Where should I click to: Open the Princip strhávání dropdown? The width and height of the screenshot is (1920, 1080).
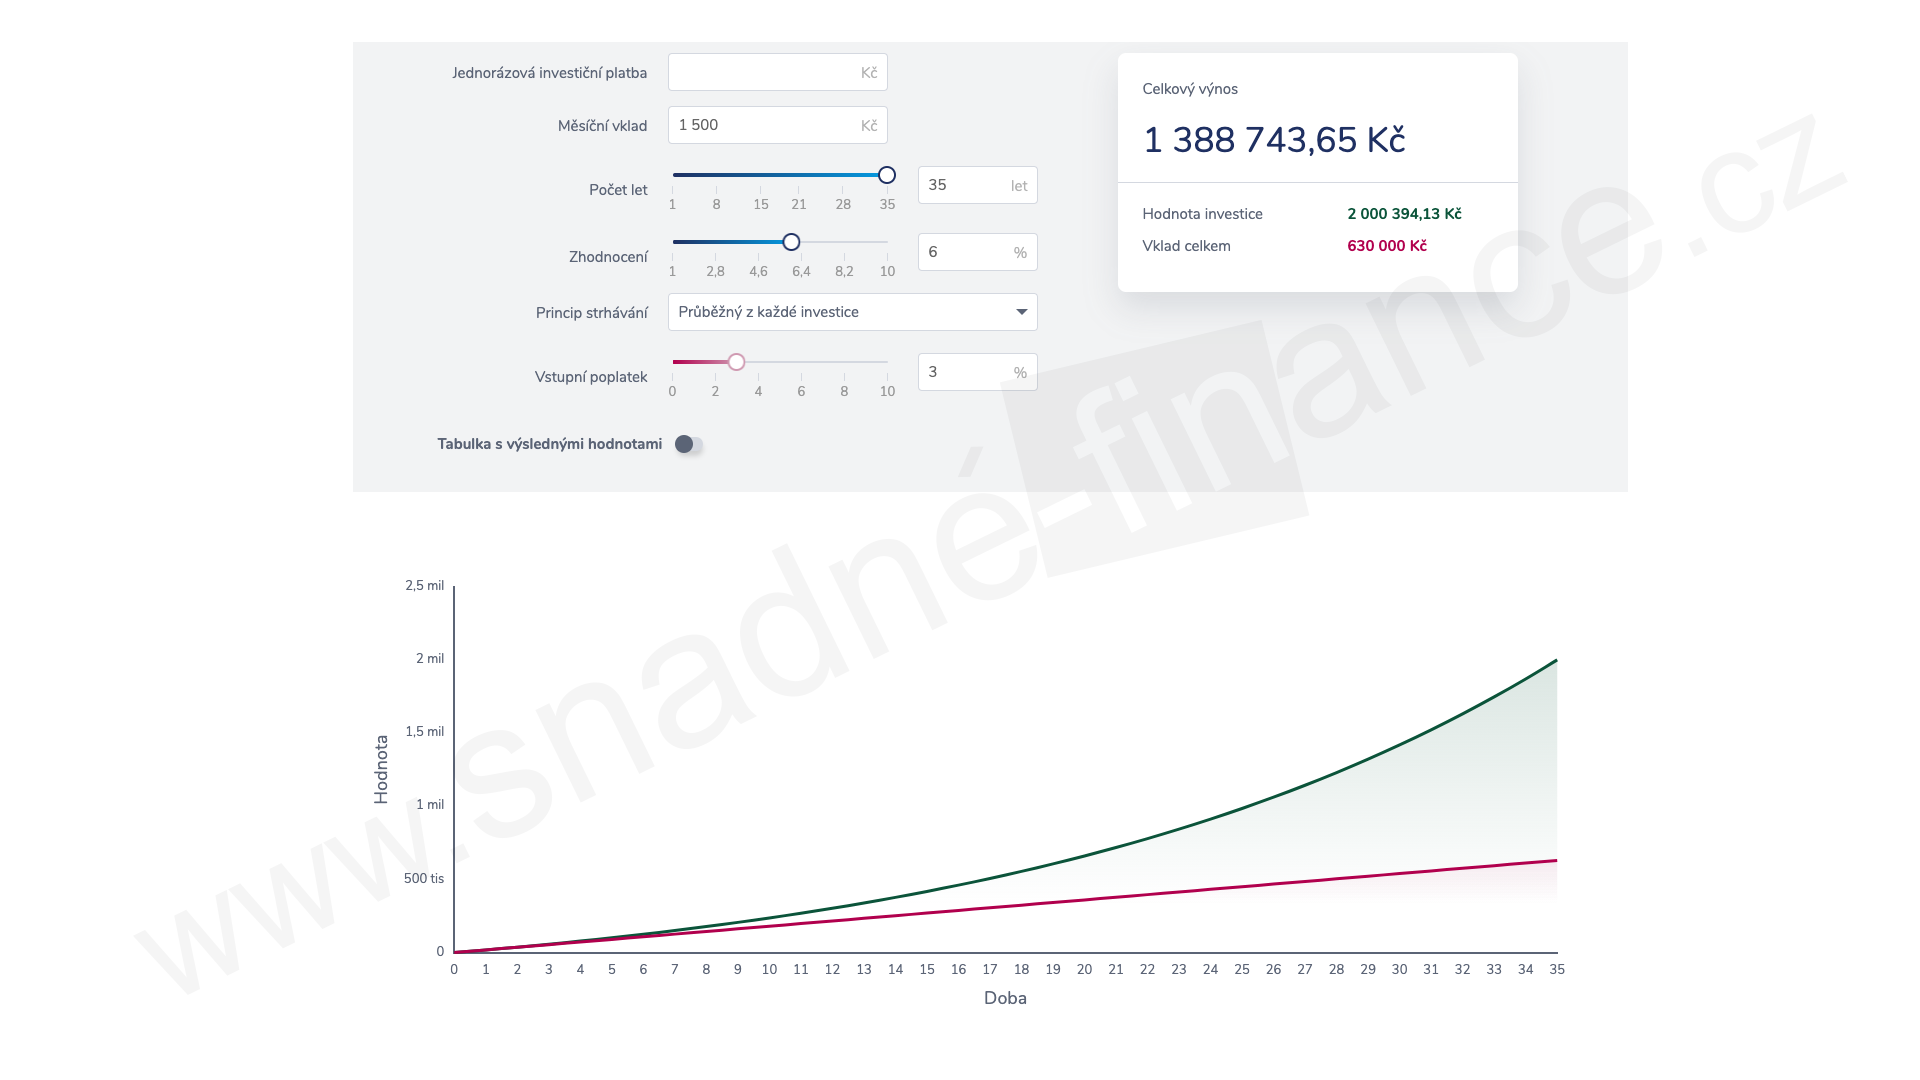point(851,312)
